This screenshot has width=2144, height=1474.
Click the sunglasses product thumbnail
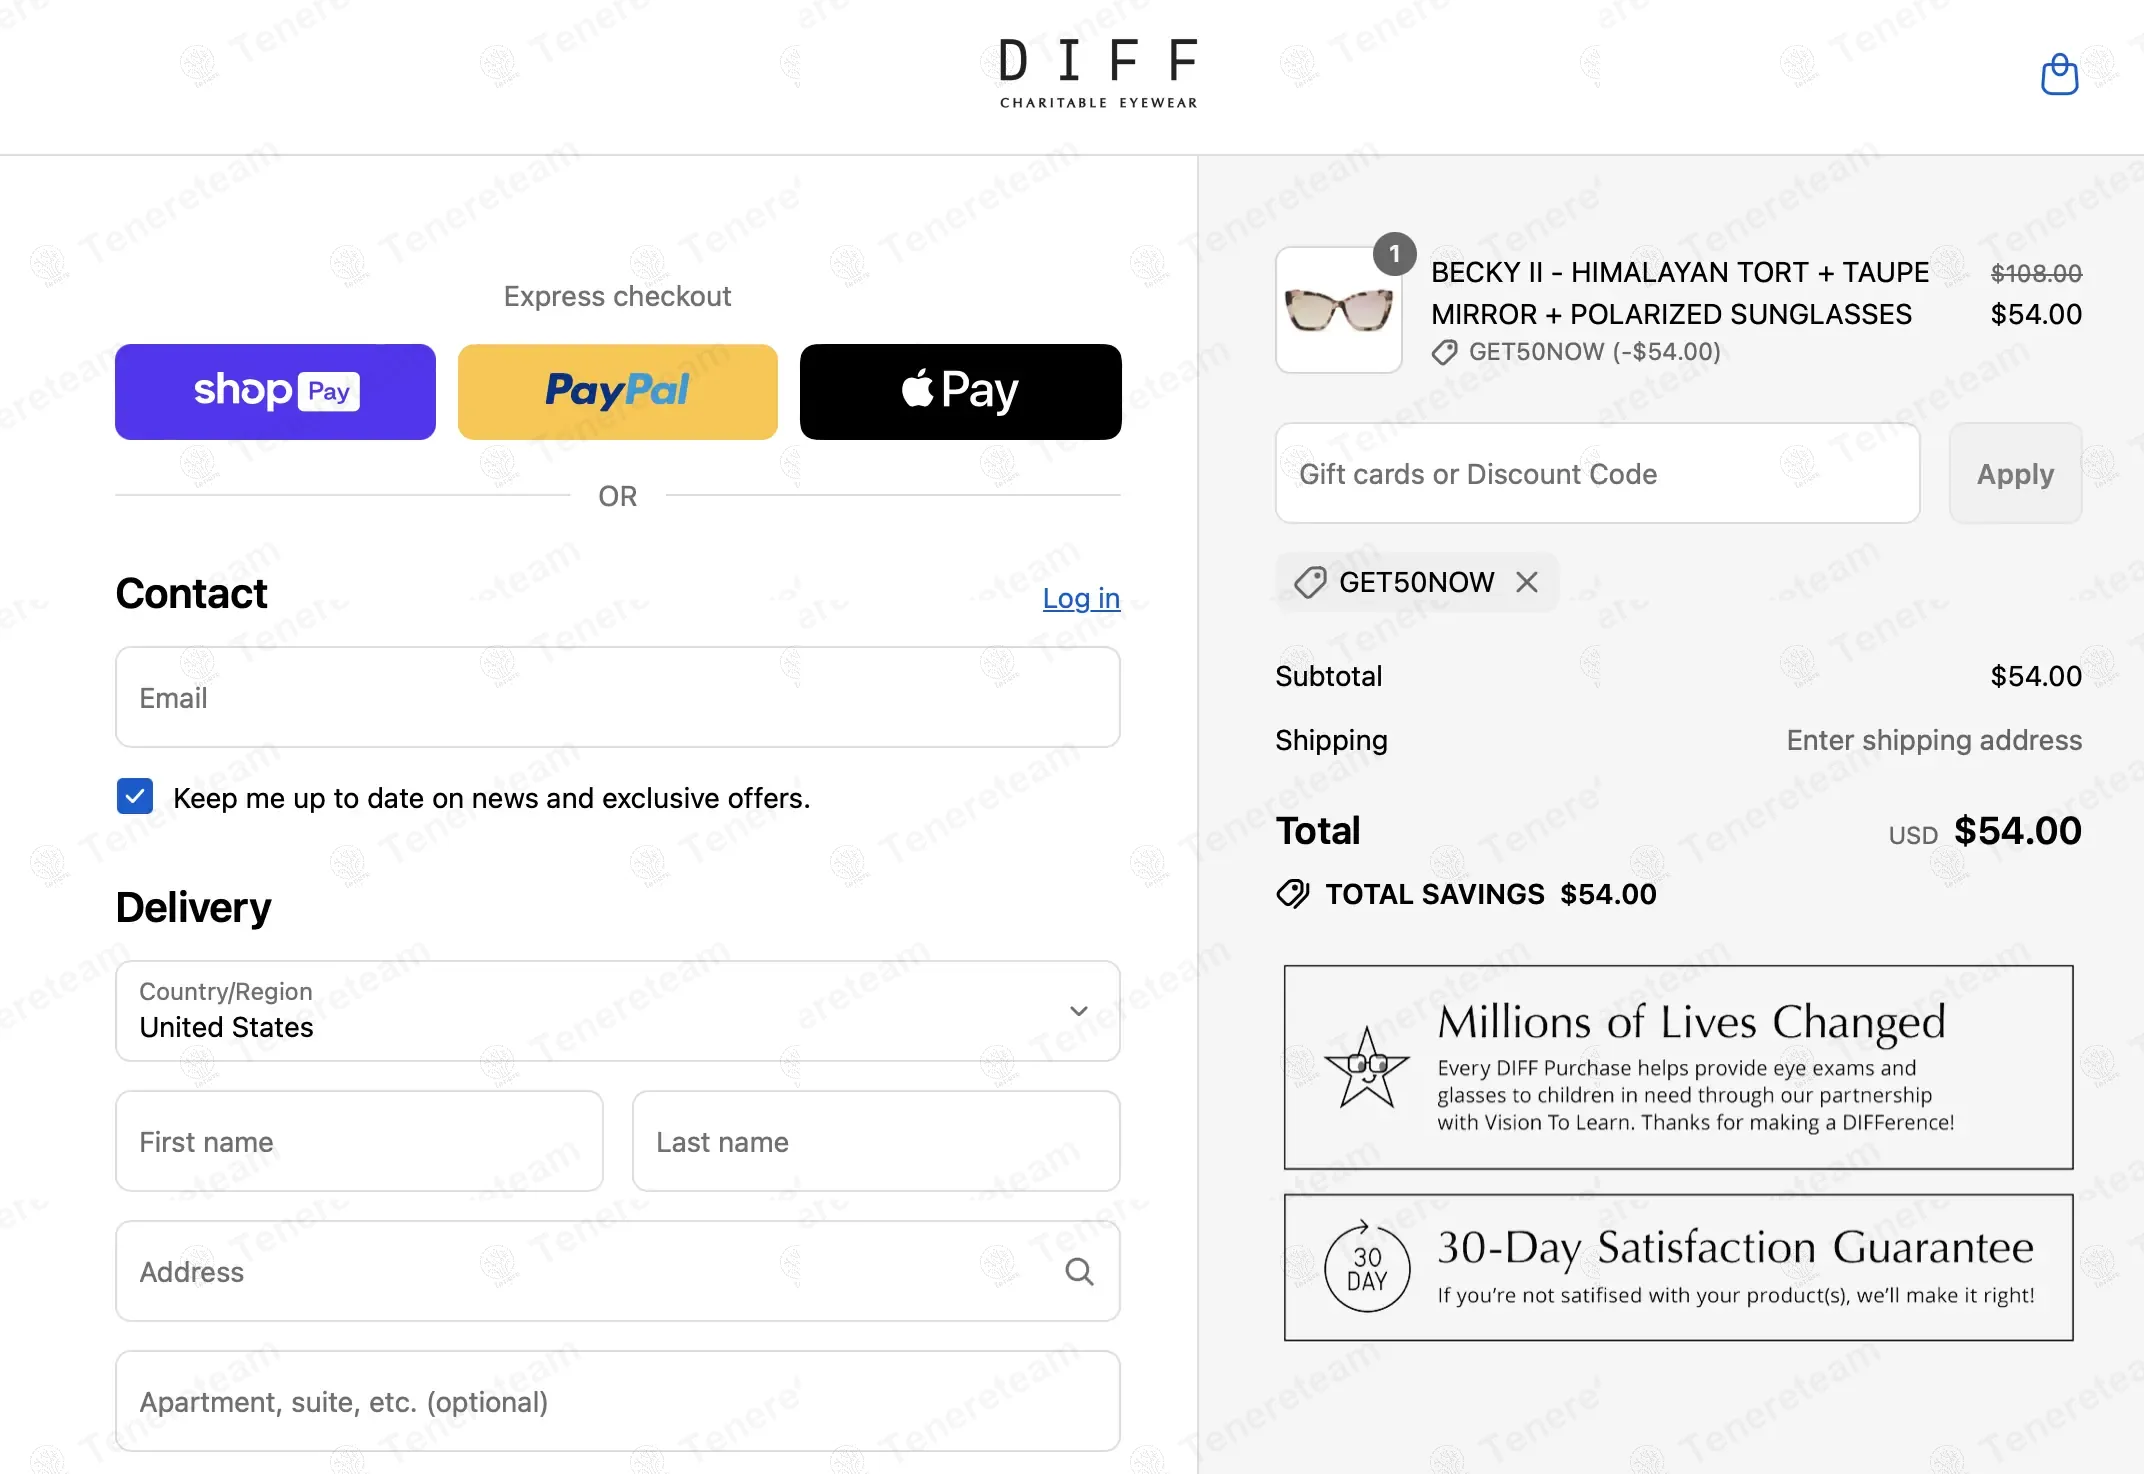(x=1338, y=311)
